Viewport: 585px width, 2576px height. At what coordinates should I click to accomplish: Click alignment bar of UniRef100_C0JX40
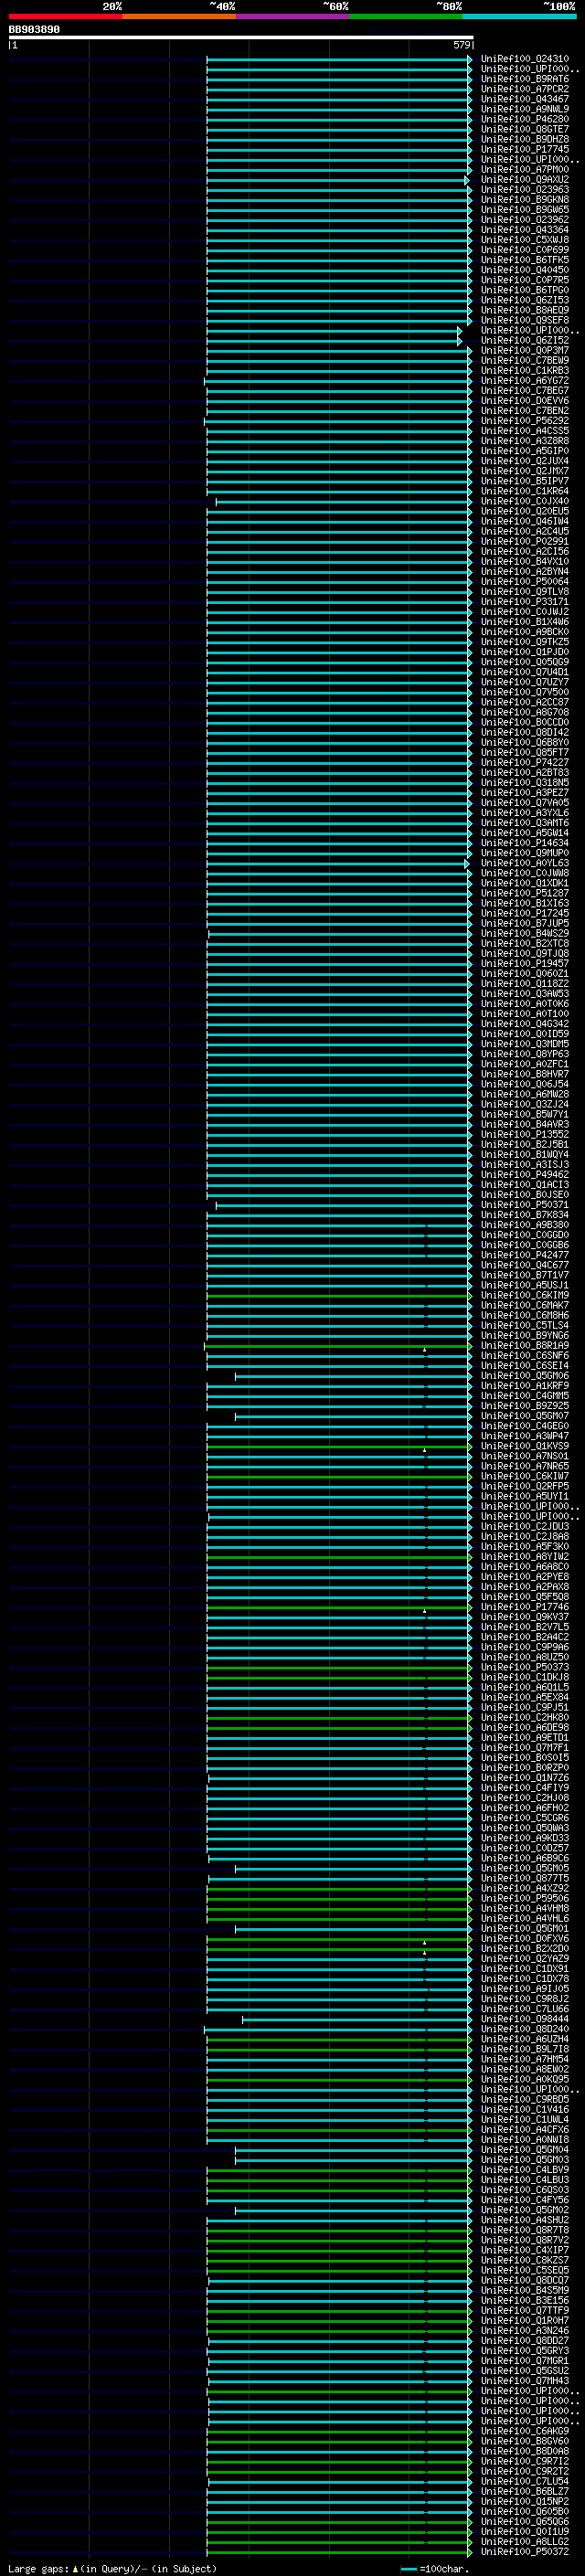click(343, 502)
